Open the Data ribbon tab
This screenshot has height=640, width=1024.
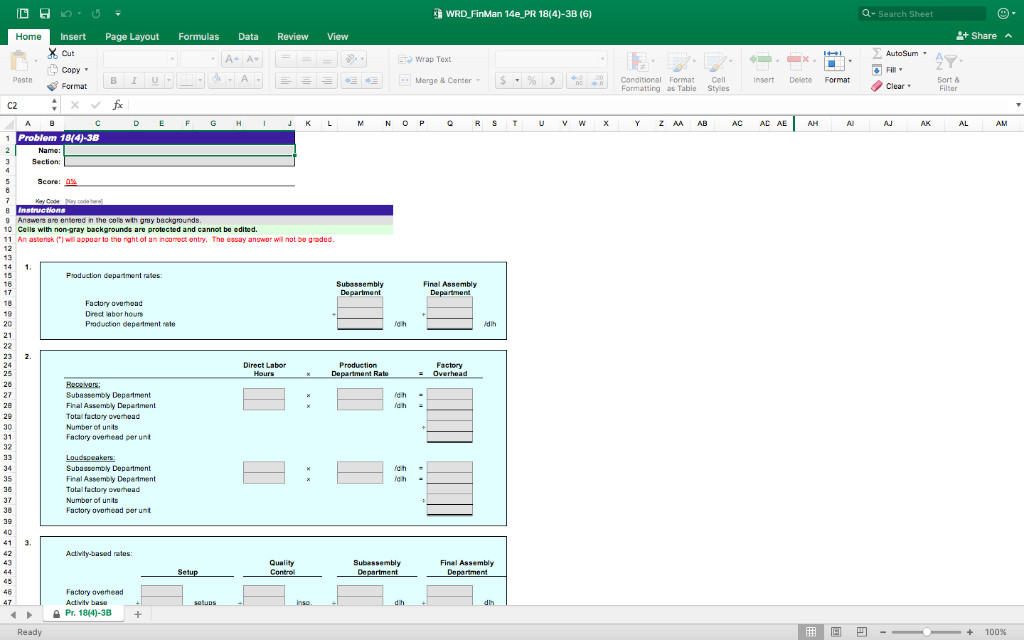click(x=248, y=37)
